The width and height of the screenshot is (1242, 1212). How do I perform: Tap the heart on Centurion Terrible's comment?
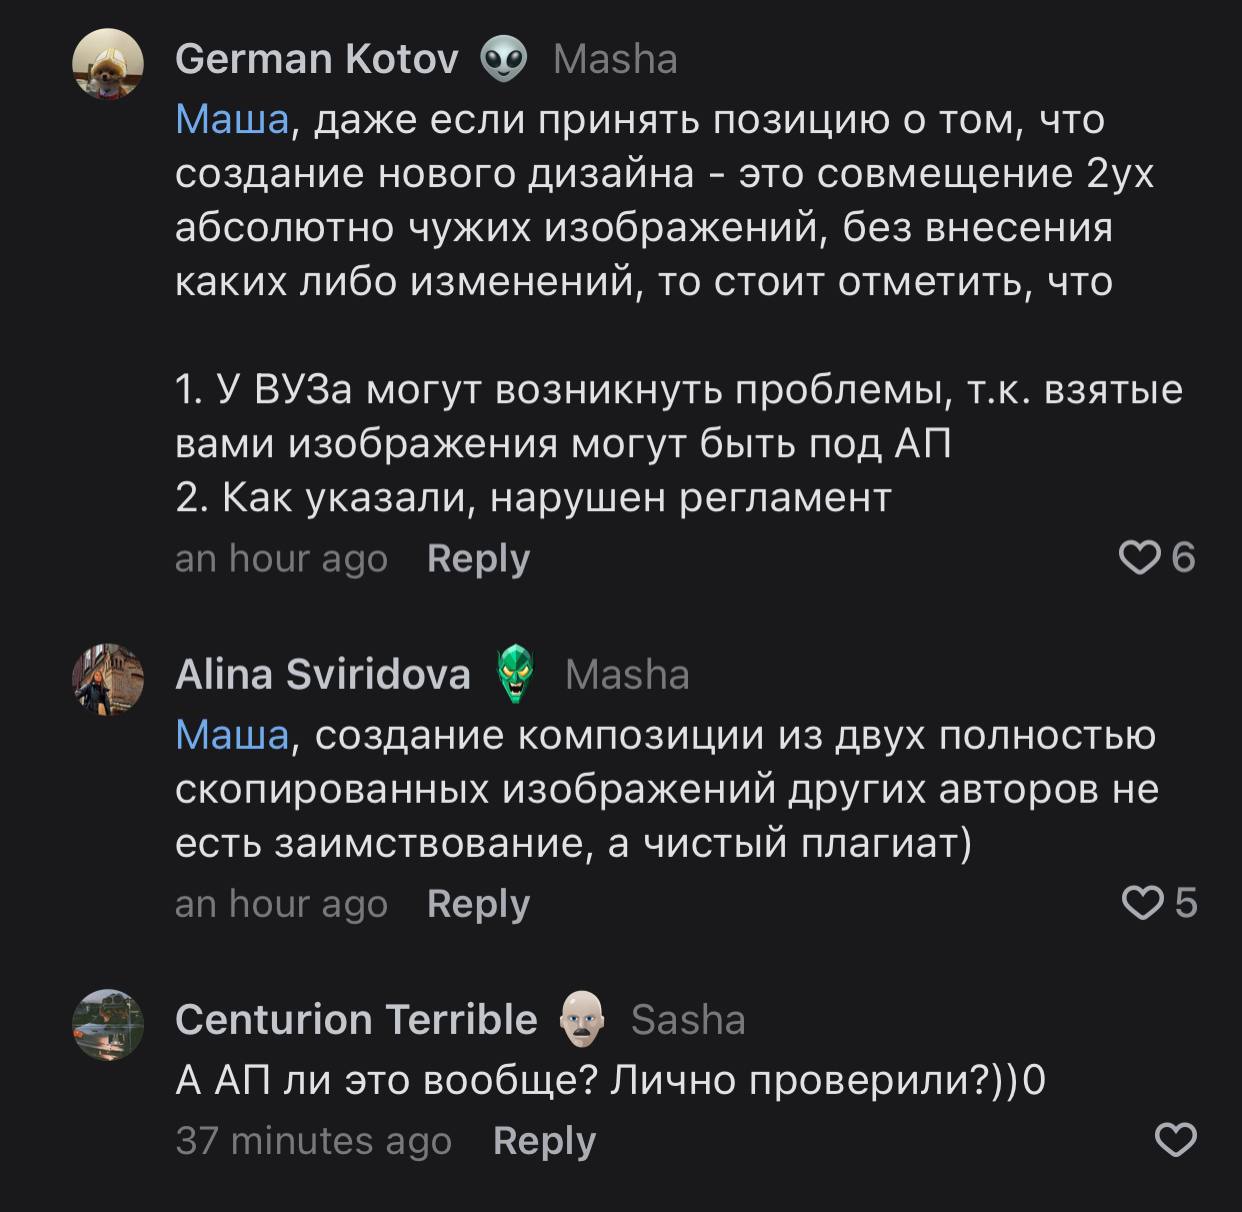click(1175, 1140)
